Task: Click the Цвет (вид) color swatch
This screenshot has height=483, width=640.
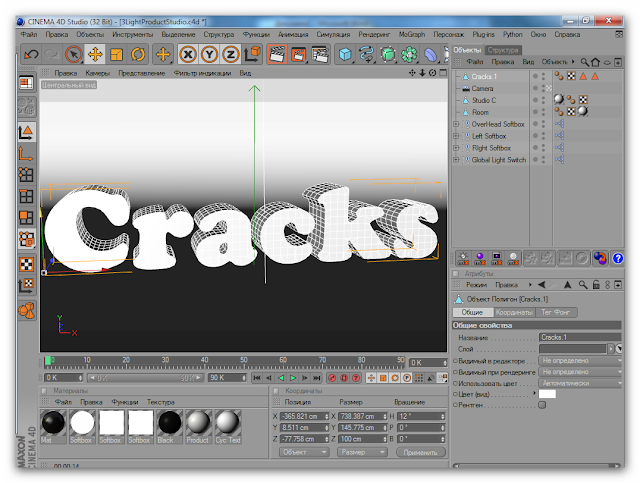Action: (547, 394)
